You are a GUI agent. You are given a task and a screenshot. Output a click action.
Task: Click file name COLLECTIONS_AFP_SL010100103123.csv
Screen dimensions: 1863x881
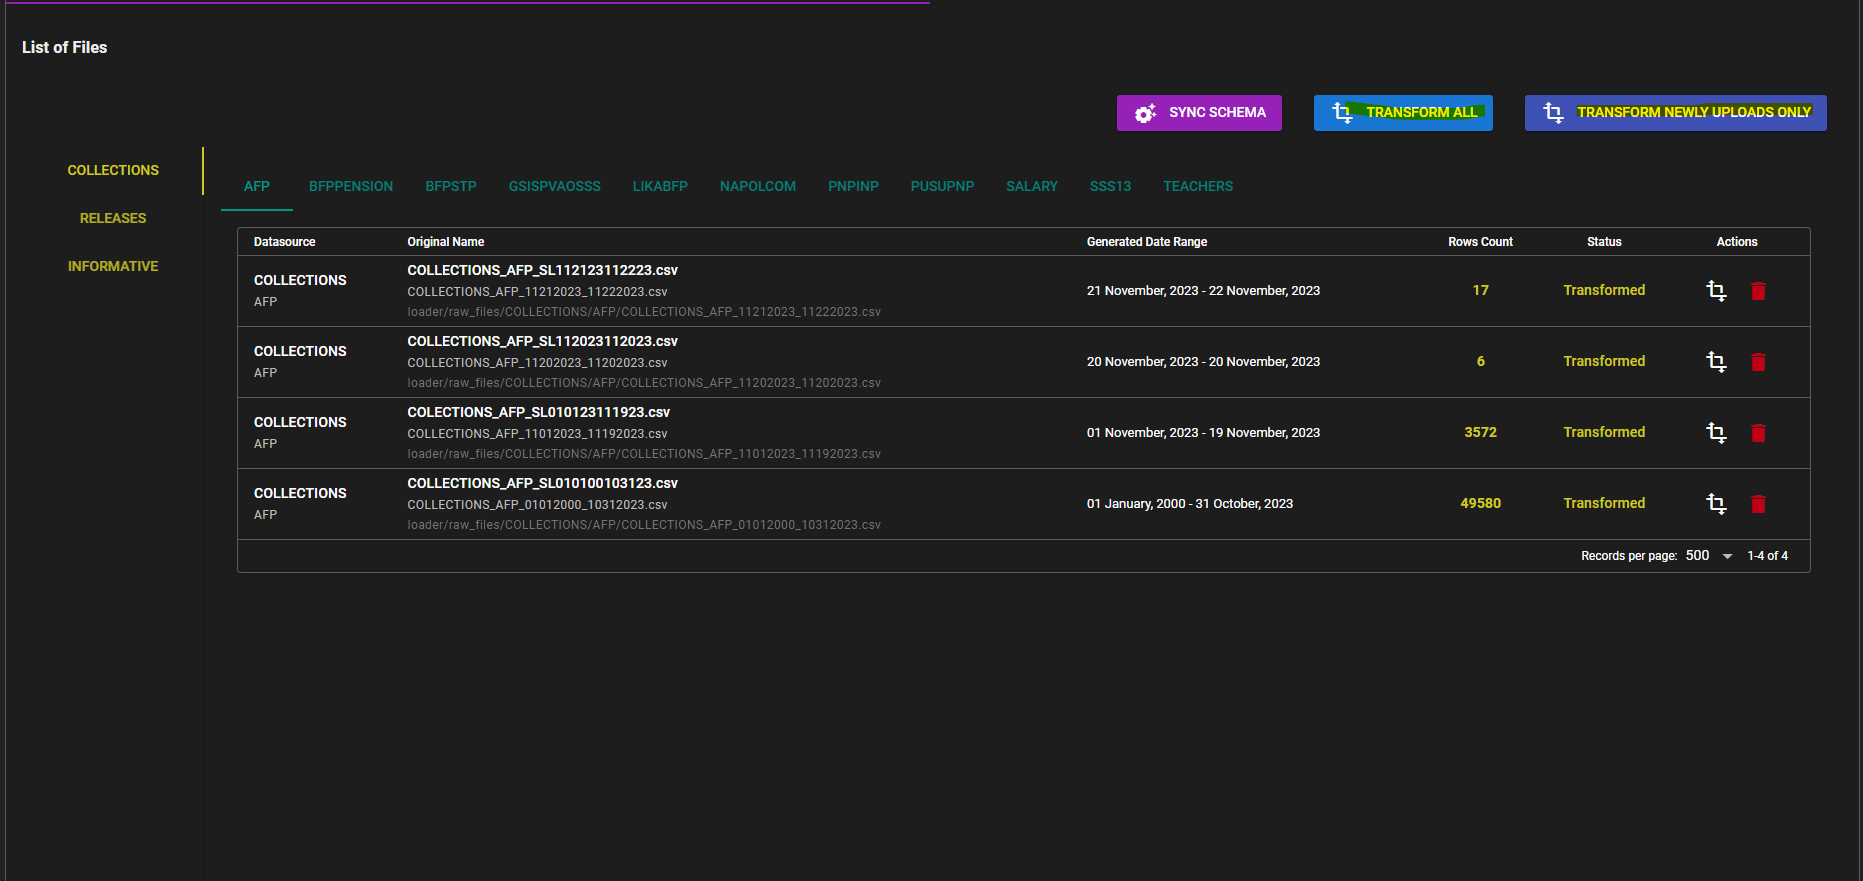pos(542,484)
